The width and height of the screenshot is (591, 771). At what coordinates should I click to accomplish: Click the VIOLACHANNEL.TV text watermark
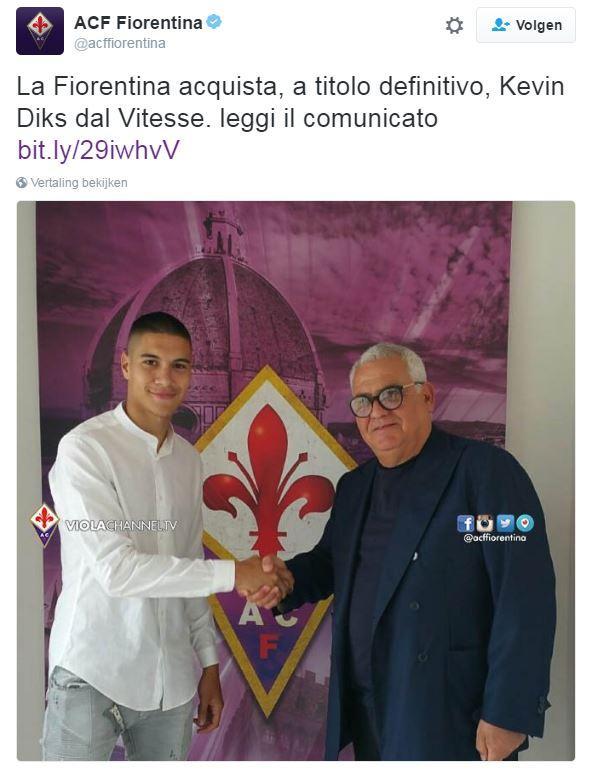tap(121, 526)
